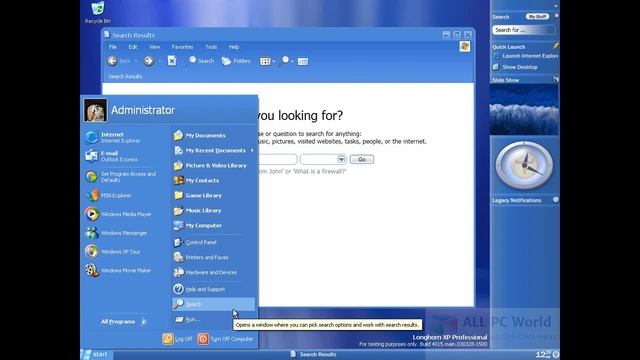
Task: Click the Go search button
Action: tap(362, 159)
